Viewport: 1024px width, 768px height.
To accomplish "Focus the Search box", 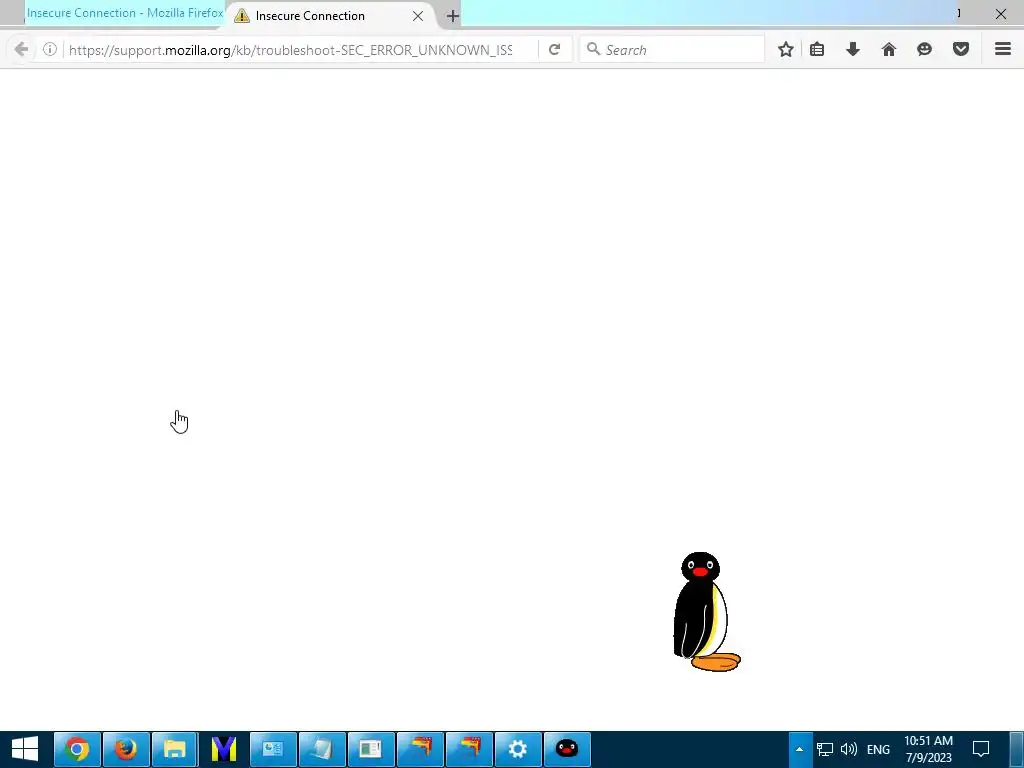I will pos(672,50).
